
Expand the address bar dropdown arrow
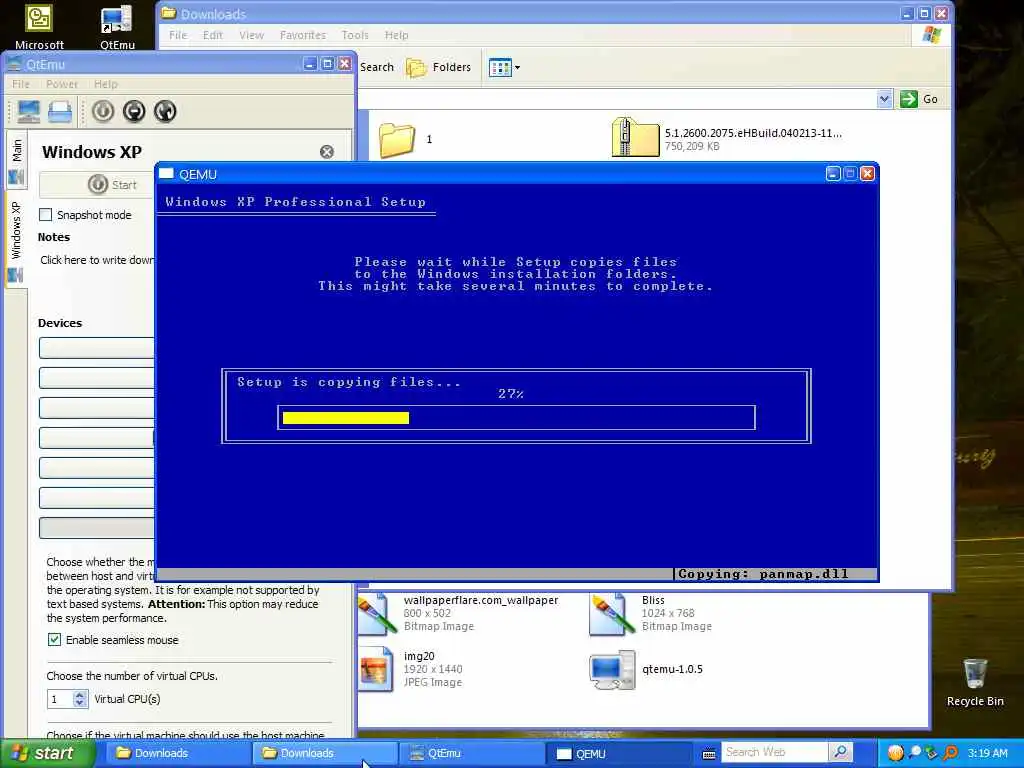tap(884, 99)
